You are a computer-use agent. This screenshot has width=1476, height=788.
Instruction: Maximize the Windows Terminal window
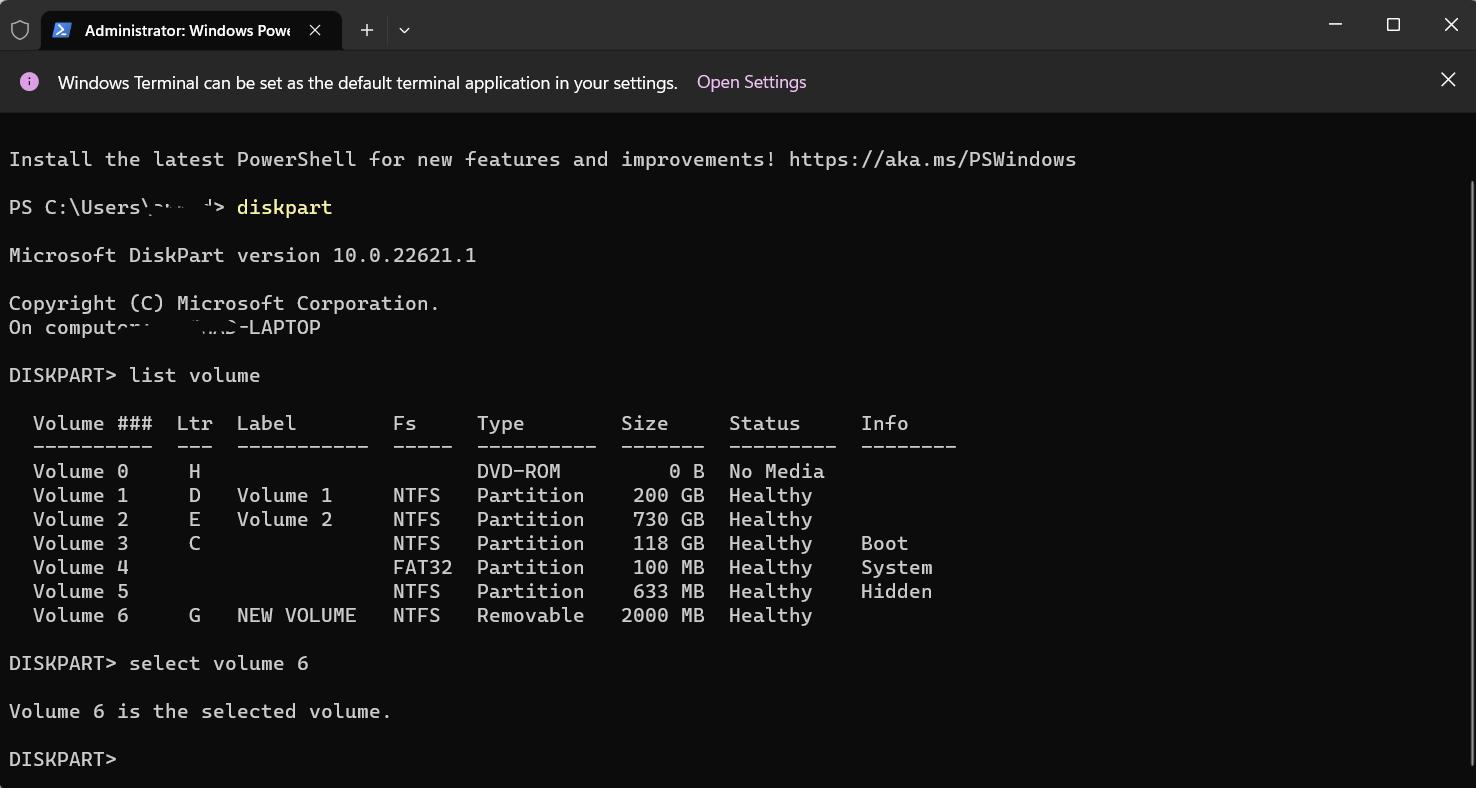[1393, 25]
